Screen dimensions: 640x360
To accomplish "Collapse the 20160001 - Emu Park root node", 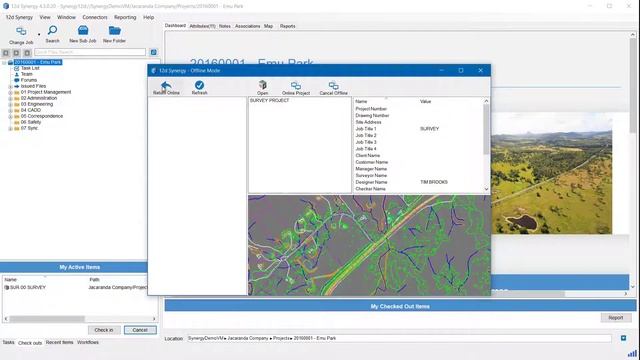I will 4,62.
